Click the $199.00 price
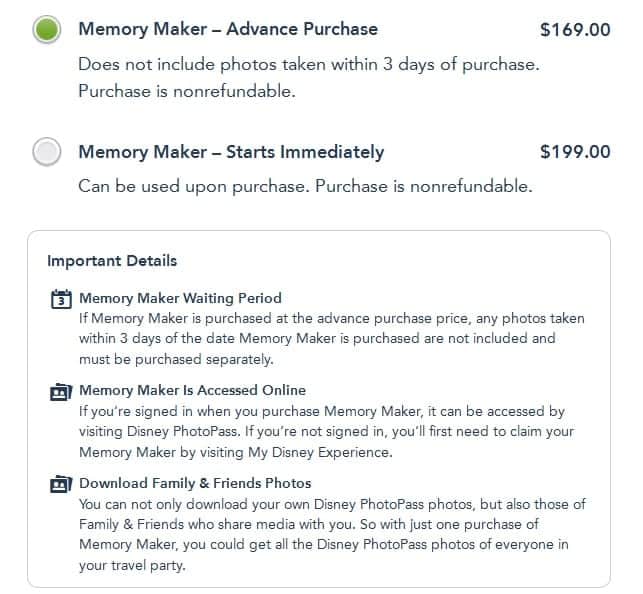Screen dimensions: 643x594 point(574,152)
